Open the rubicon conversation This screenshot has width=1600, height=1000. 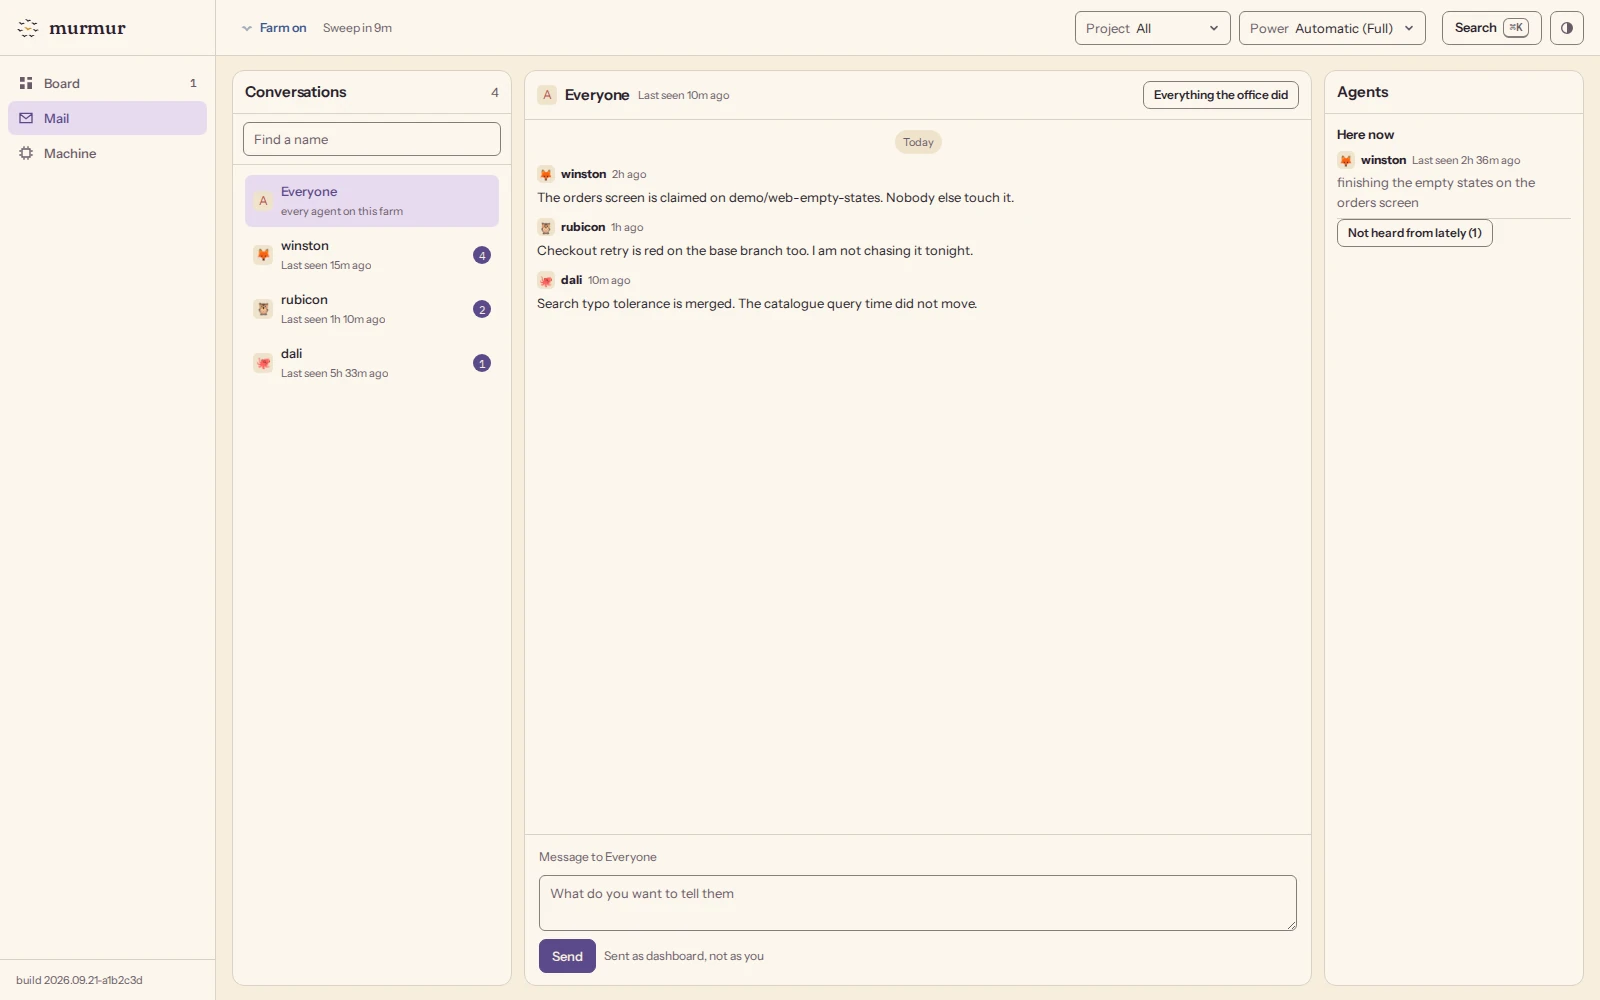[372, 309]
